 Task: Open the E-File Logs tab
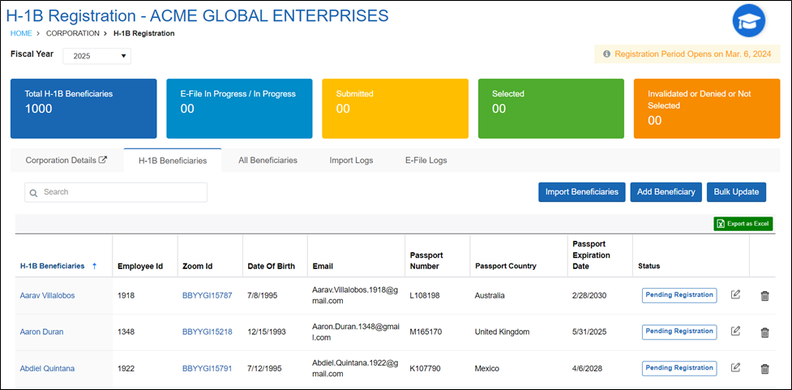[426, 160]
